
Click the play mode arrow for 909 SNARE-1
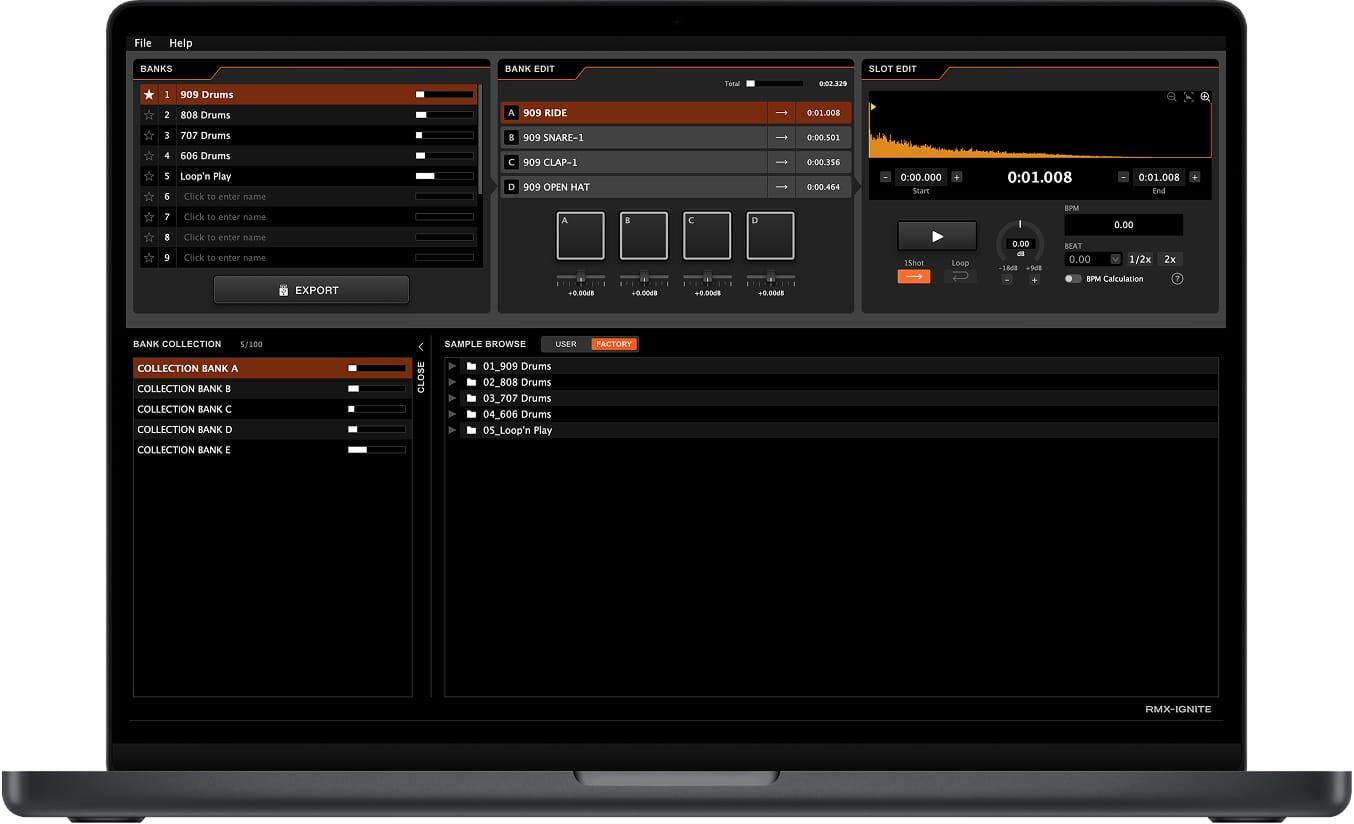click(x=782, y=137)
